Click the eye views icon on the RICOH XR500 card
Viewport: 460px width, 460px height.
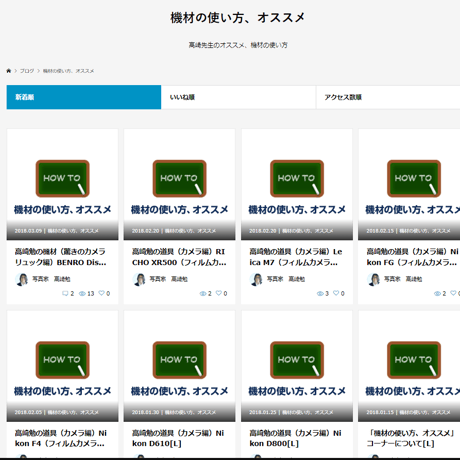[203, 293]
